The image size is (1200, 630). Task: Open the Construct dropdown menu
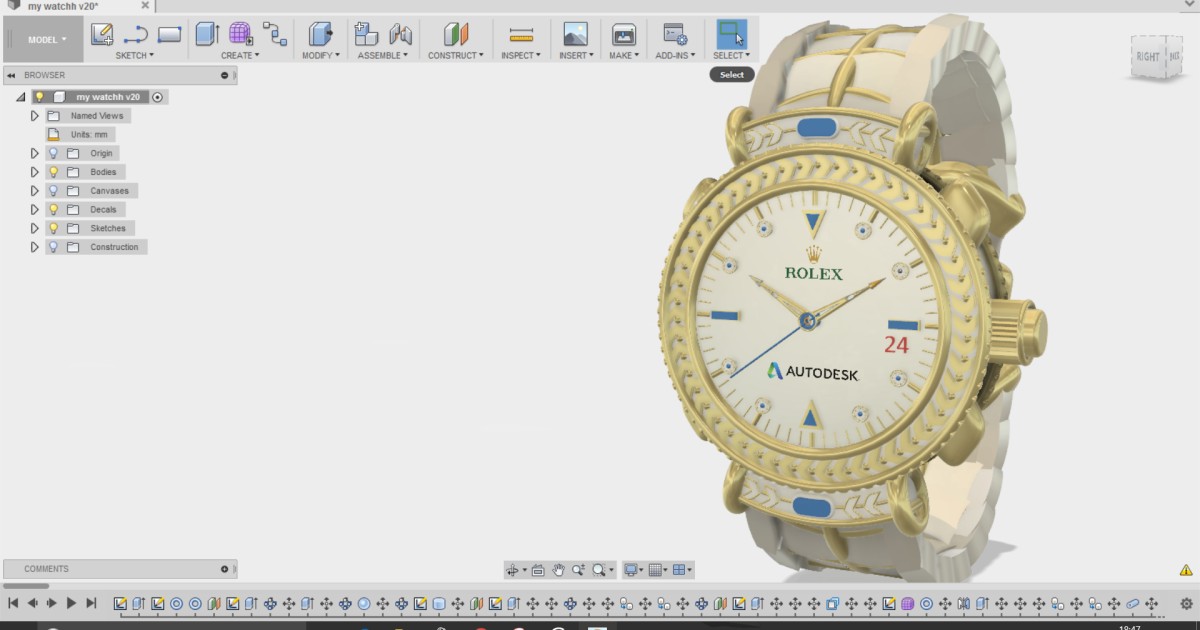pos(456,55)
